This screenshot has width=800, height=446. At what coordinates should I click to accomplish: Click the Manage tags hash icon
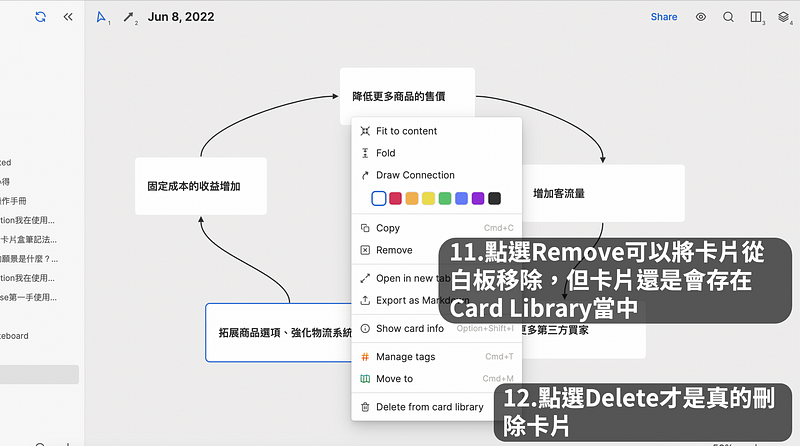[x=365, y=357]
